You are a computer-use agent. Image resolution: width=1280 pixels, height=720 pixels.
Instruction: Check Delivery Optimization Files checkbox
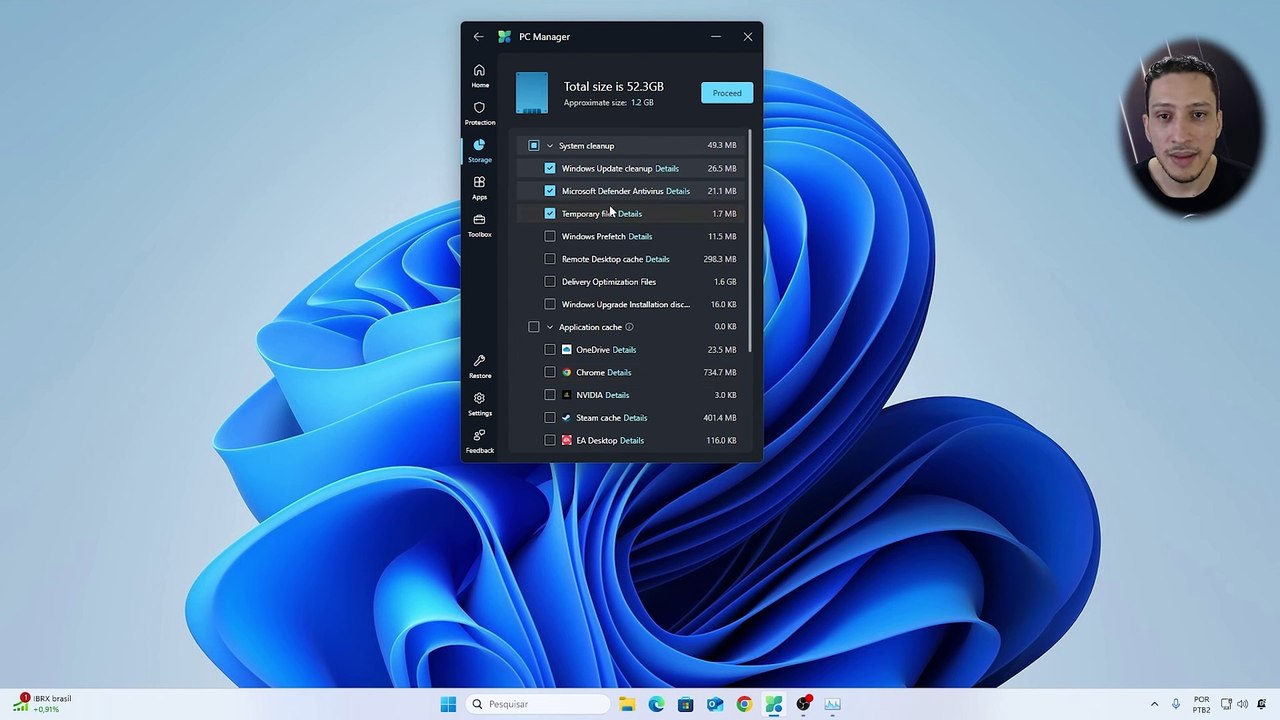[550, 282]
